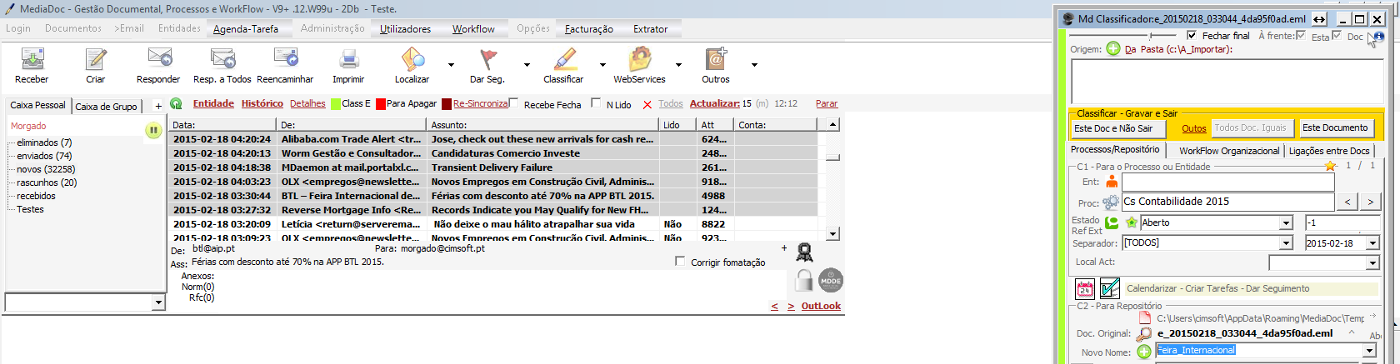Screen dimensions: 1400x364
Task: Enable the Corrigir fomatação checkbox
Action: [681, 262]
